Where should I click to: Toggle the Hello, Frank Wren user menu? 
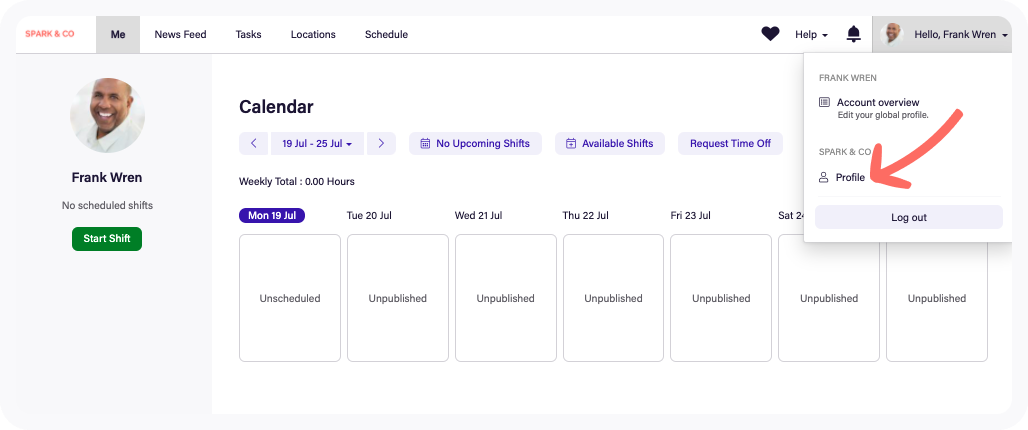pyautogui.click(x=942, y=34)
